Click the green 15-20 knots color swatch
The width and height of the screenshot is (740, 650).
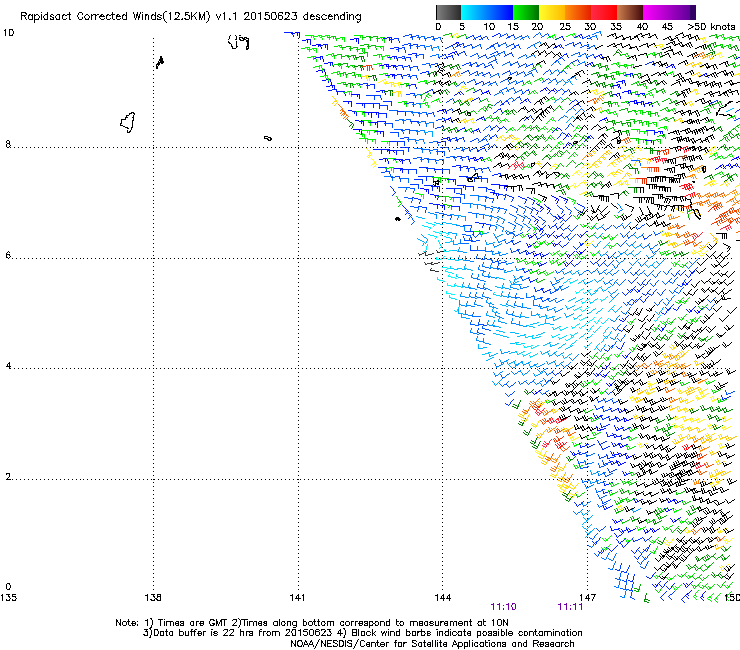(526, 12)
